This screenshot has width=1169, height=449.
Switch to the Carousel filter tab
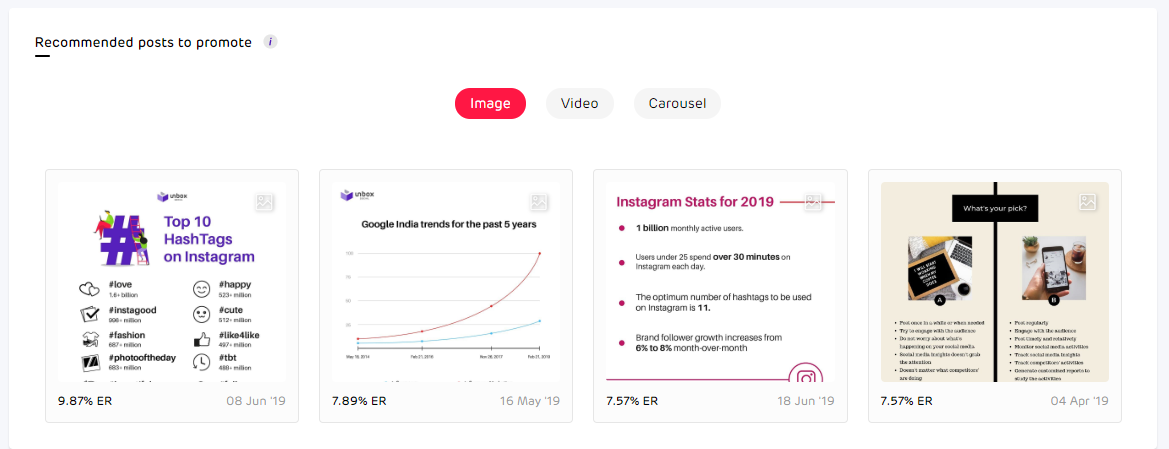(677, 103)
